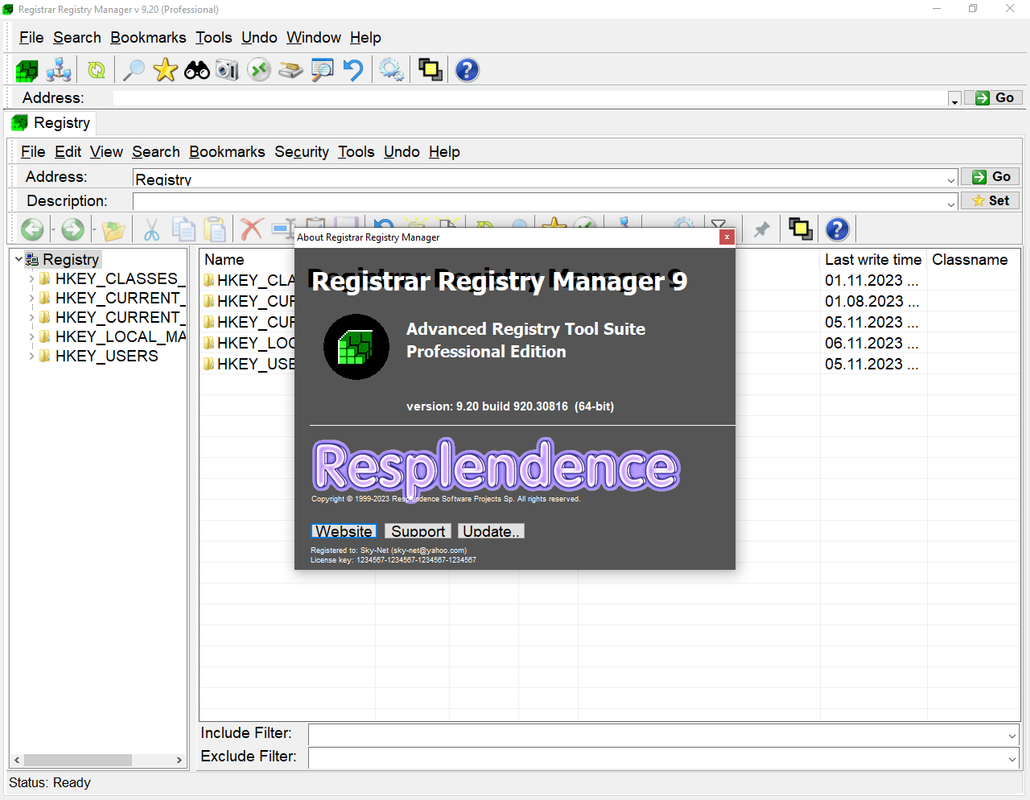Open the Exclude Filter dropdown arrow

click(1012, 759)
